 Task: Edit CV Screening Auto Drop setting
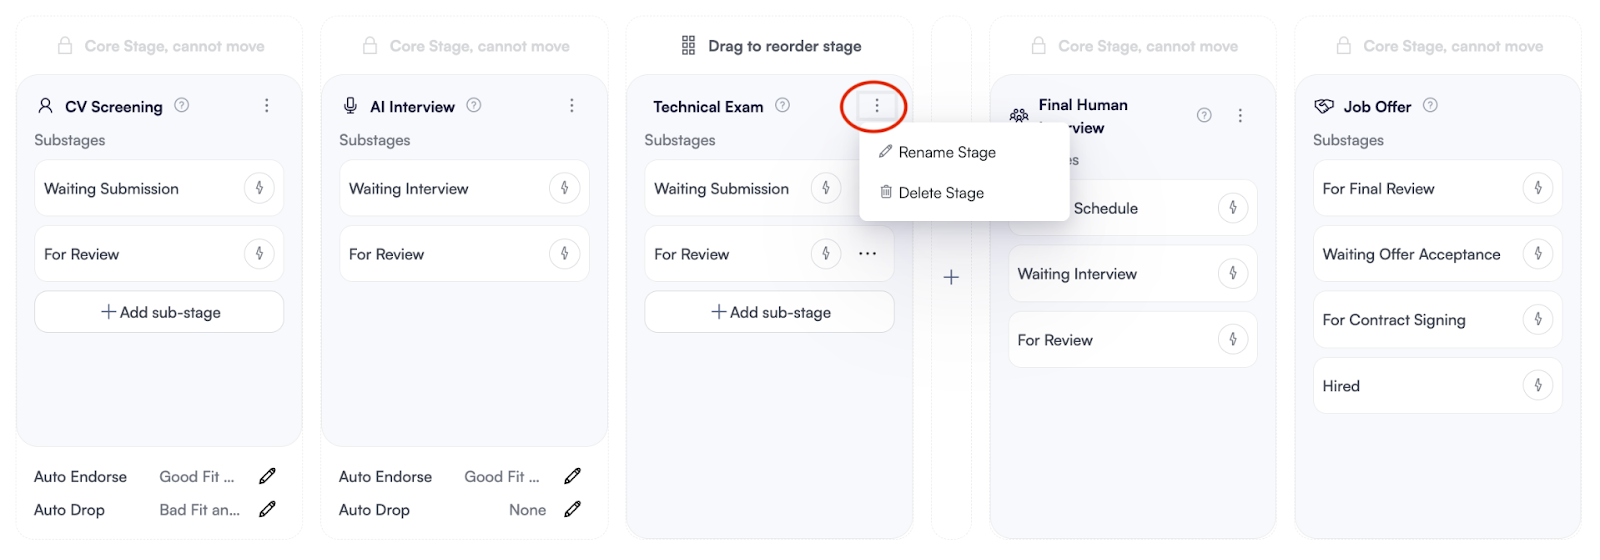pyautogui.click(x=267, y=510)
